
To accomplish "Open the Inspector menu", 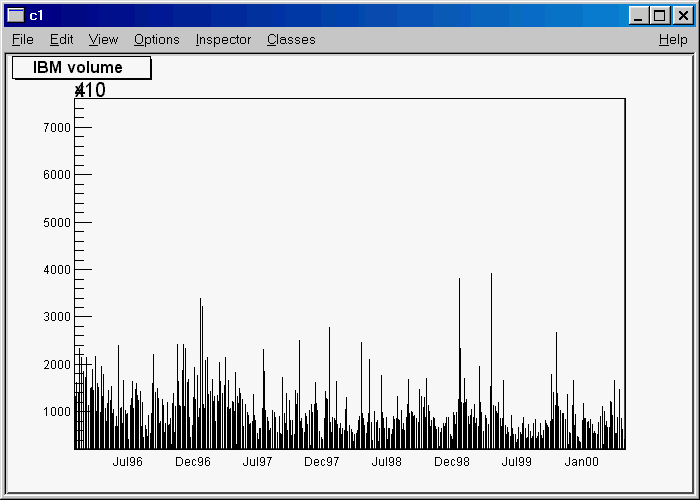I will point(223,39).
